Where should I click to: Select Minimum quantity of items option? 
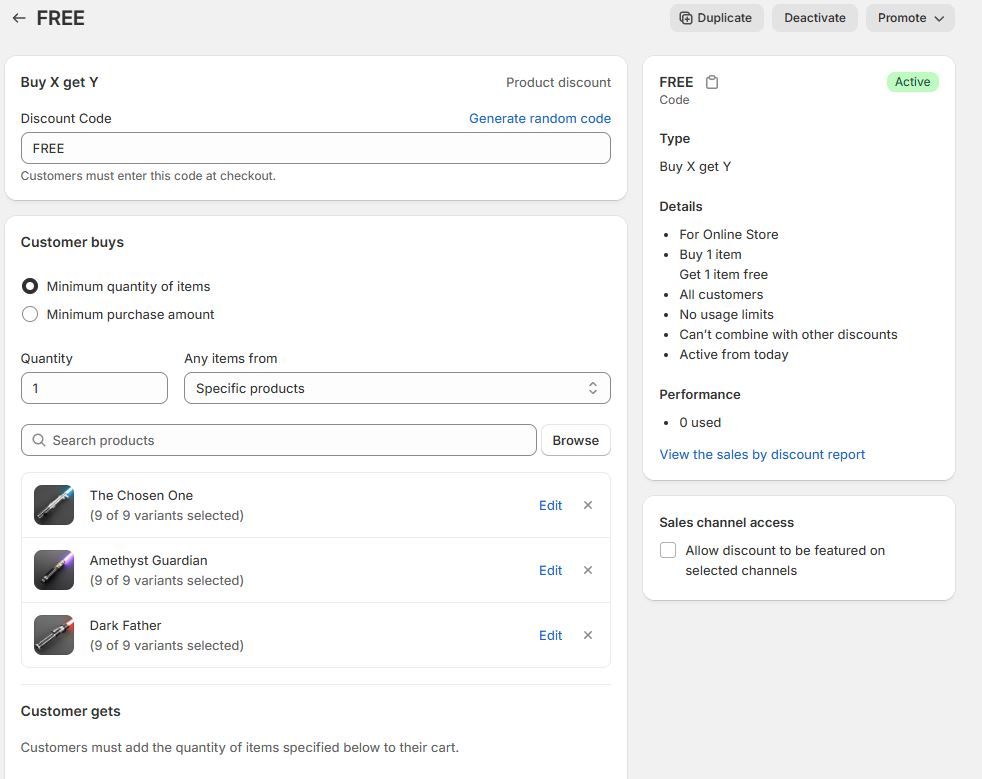click(x=30, y=286)
